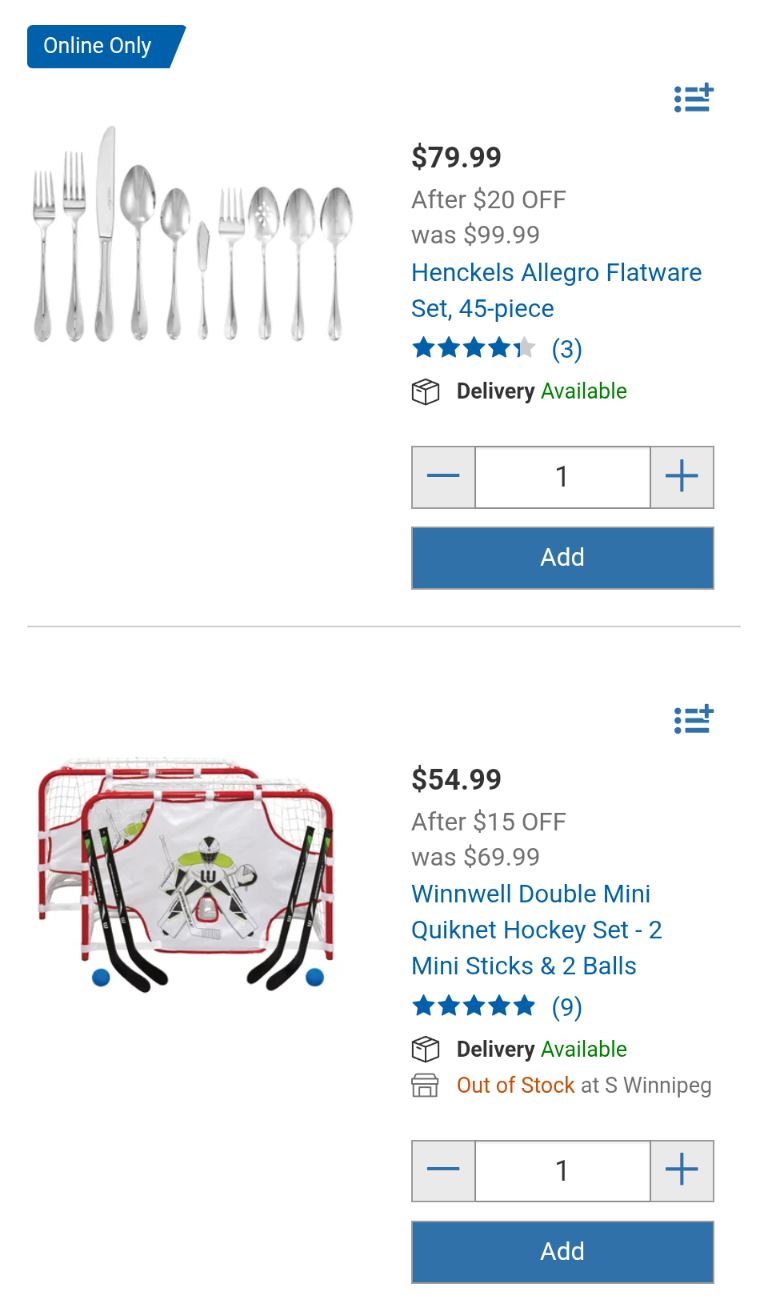765x1304 pixels.
Task: Click the Online Only badge
Action: (100, 47)
